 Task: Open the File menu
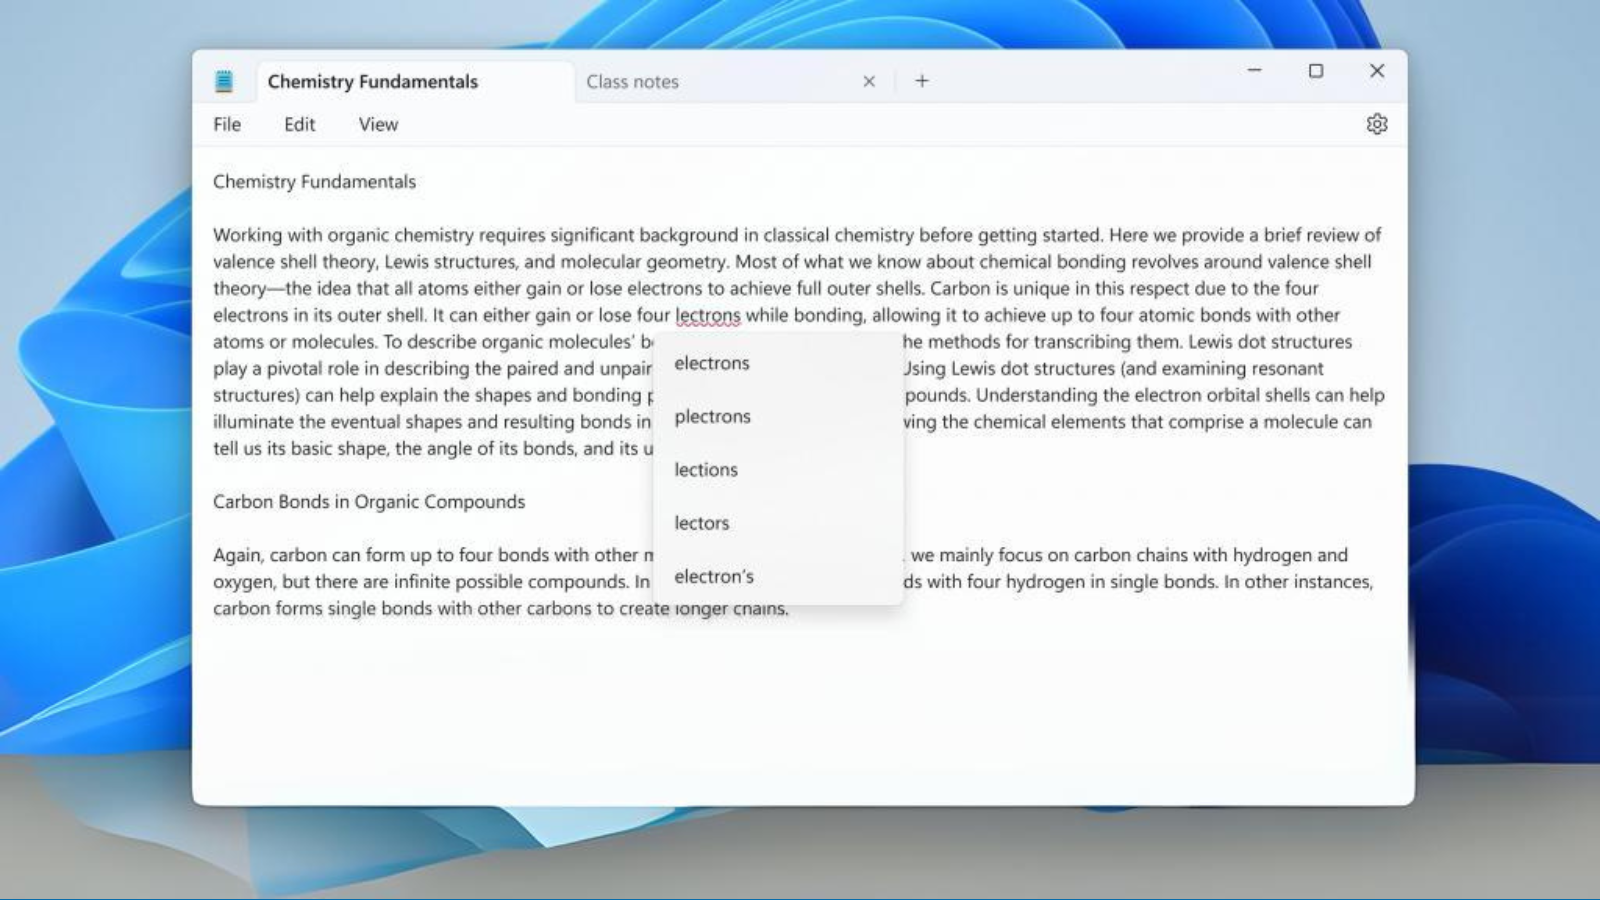click(x=227, y=124)
